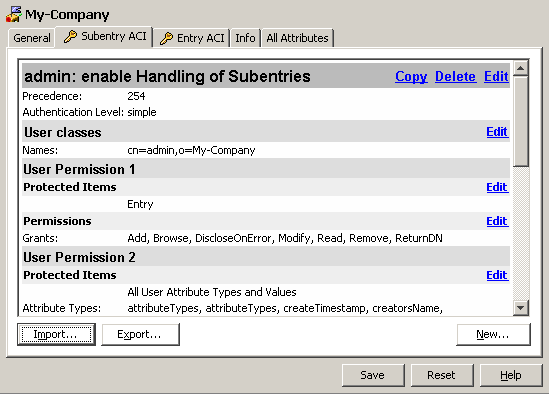Click the 'User Permission 2' heading
Image resolution: width=549 pixels, height=394 pixels.
tap(79, 257)
